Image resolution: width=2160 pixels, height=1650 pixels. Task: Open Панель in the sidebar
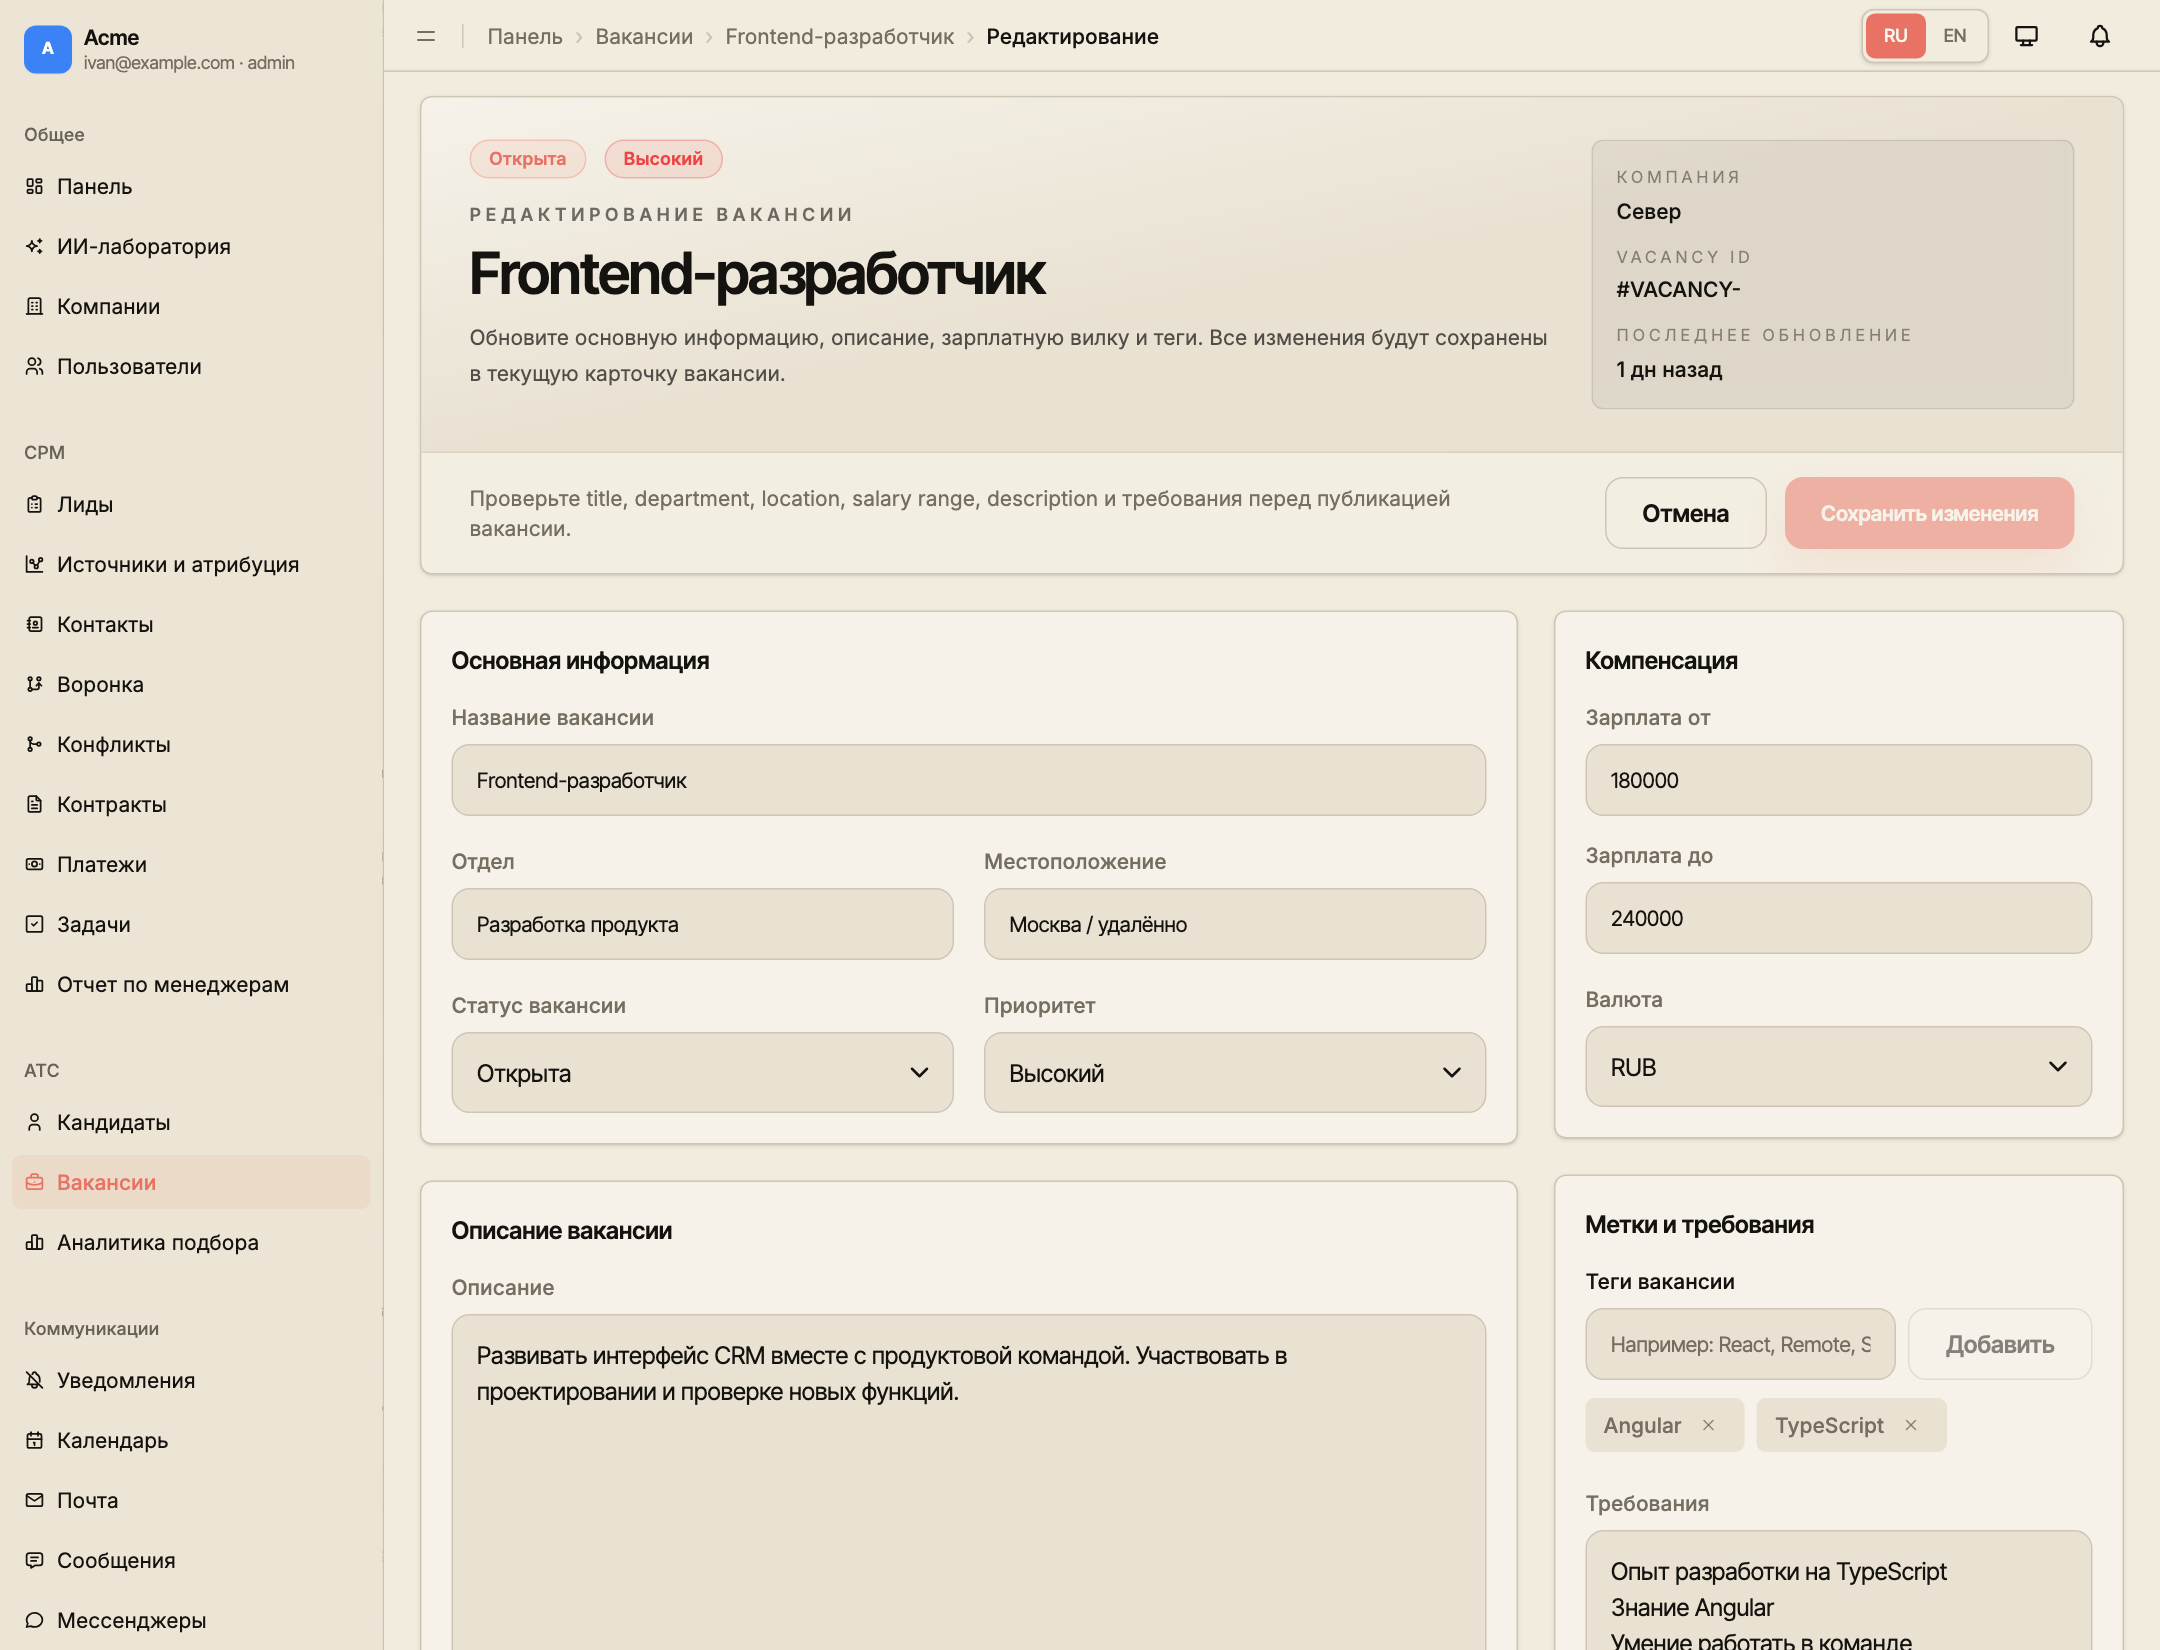click(x=190, y=186)
